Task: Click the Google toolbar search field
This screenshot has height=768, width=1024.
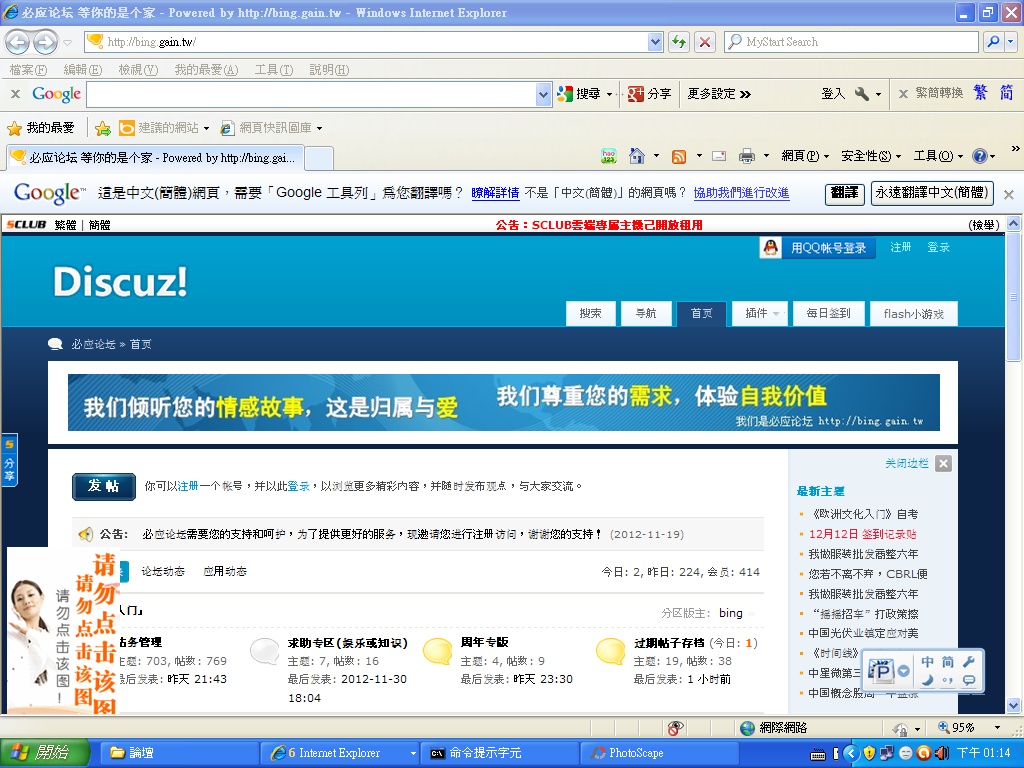Action: (312, 95)
